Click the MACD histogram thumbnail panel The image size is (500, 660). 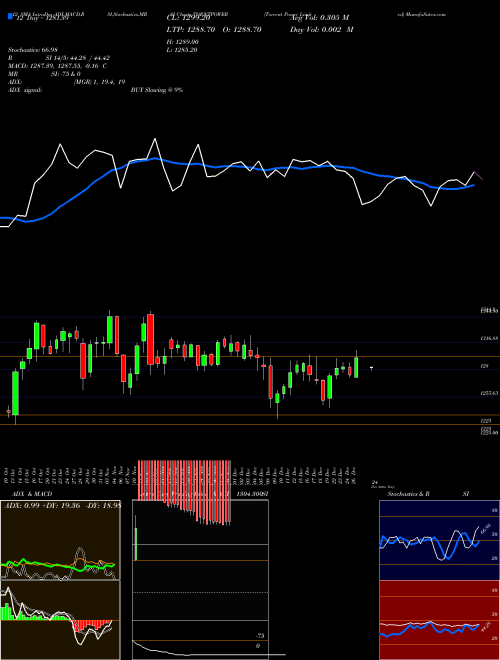[60, 620]
